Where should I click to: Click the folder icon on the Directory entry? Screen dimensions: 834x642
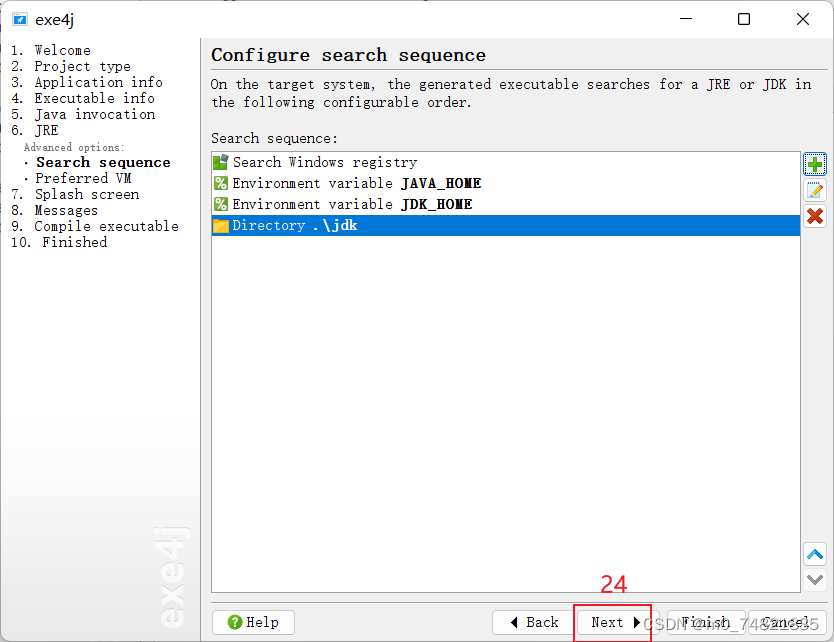tap(221, 225)
